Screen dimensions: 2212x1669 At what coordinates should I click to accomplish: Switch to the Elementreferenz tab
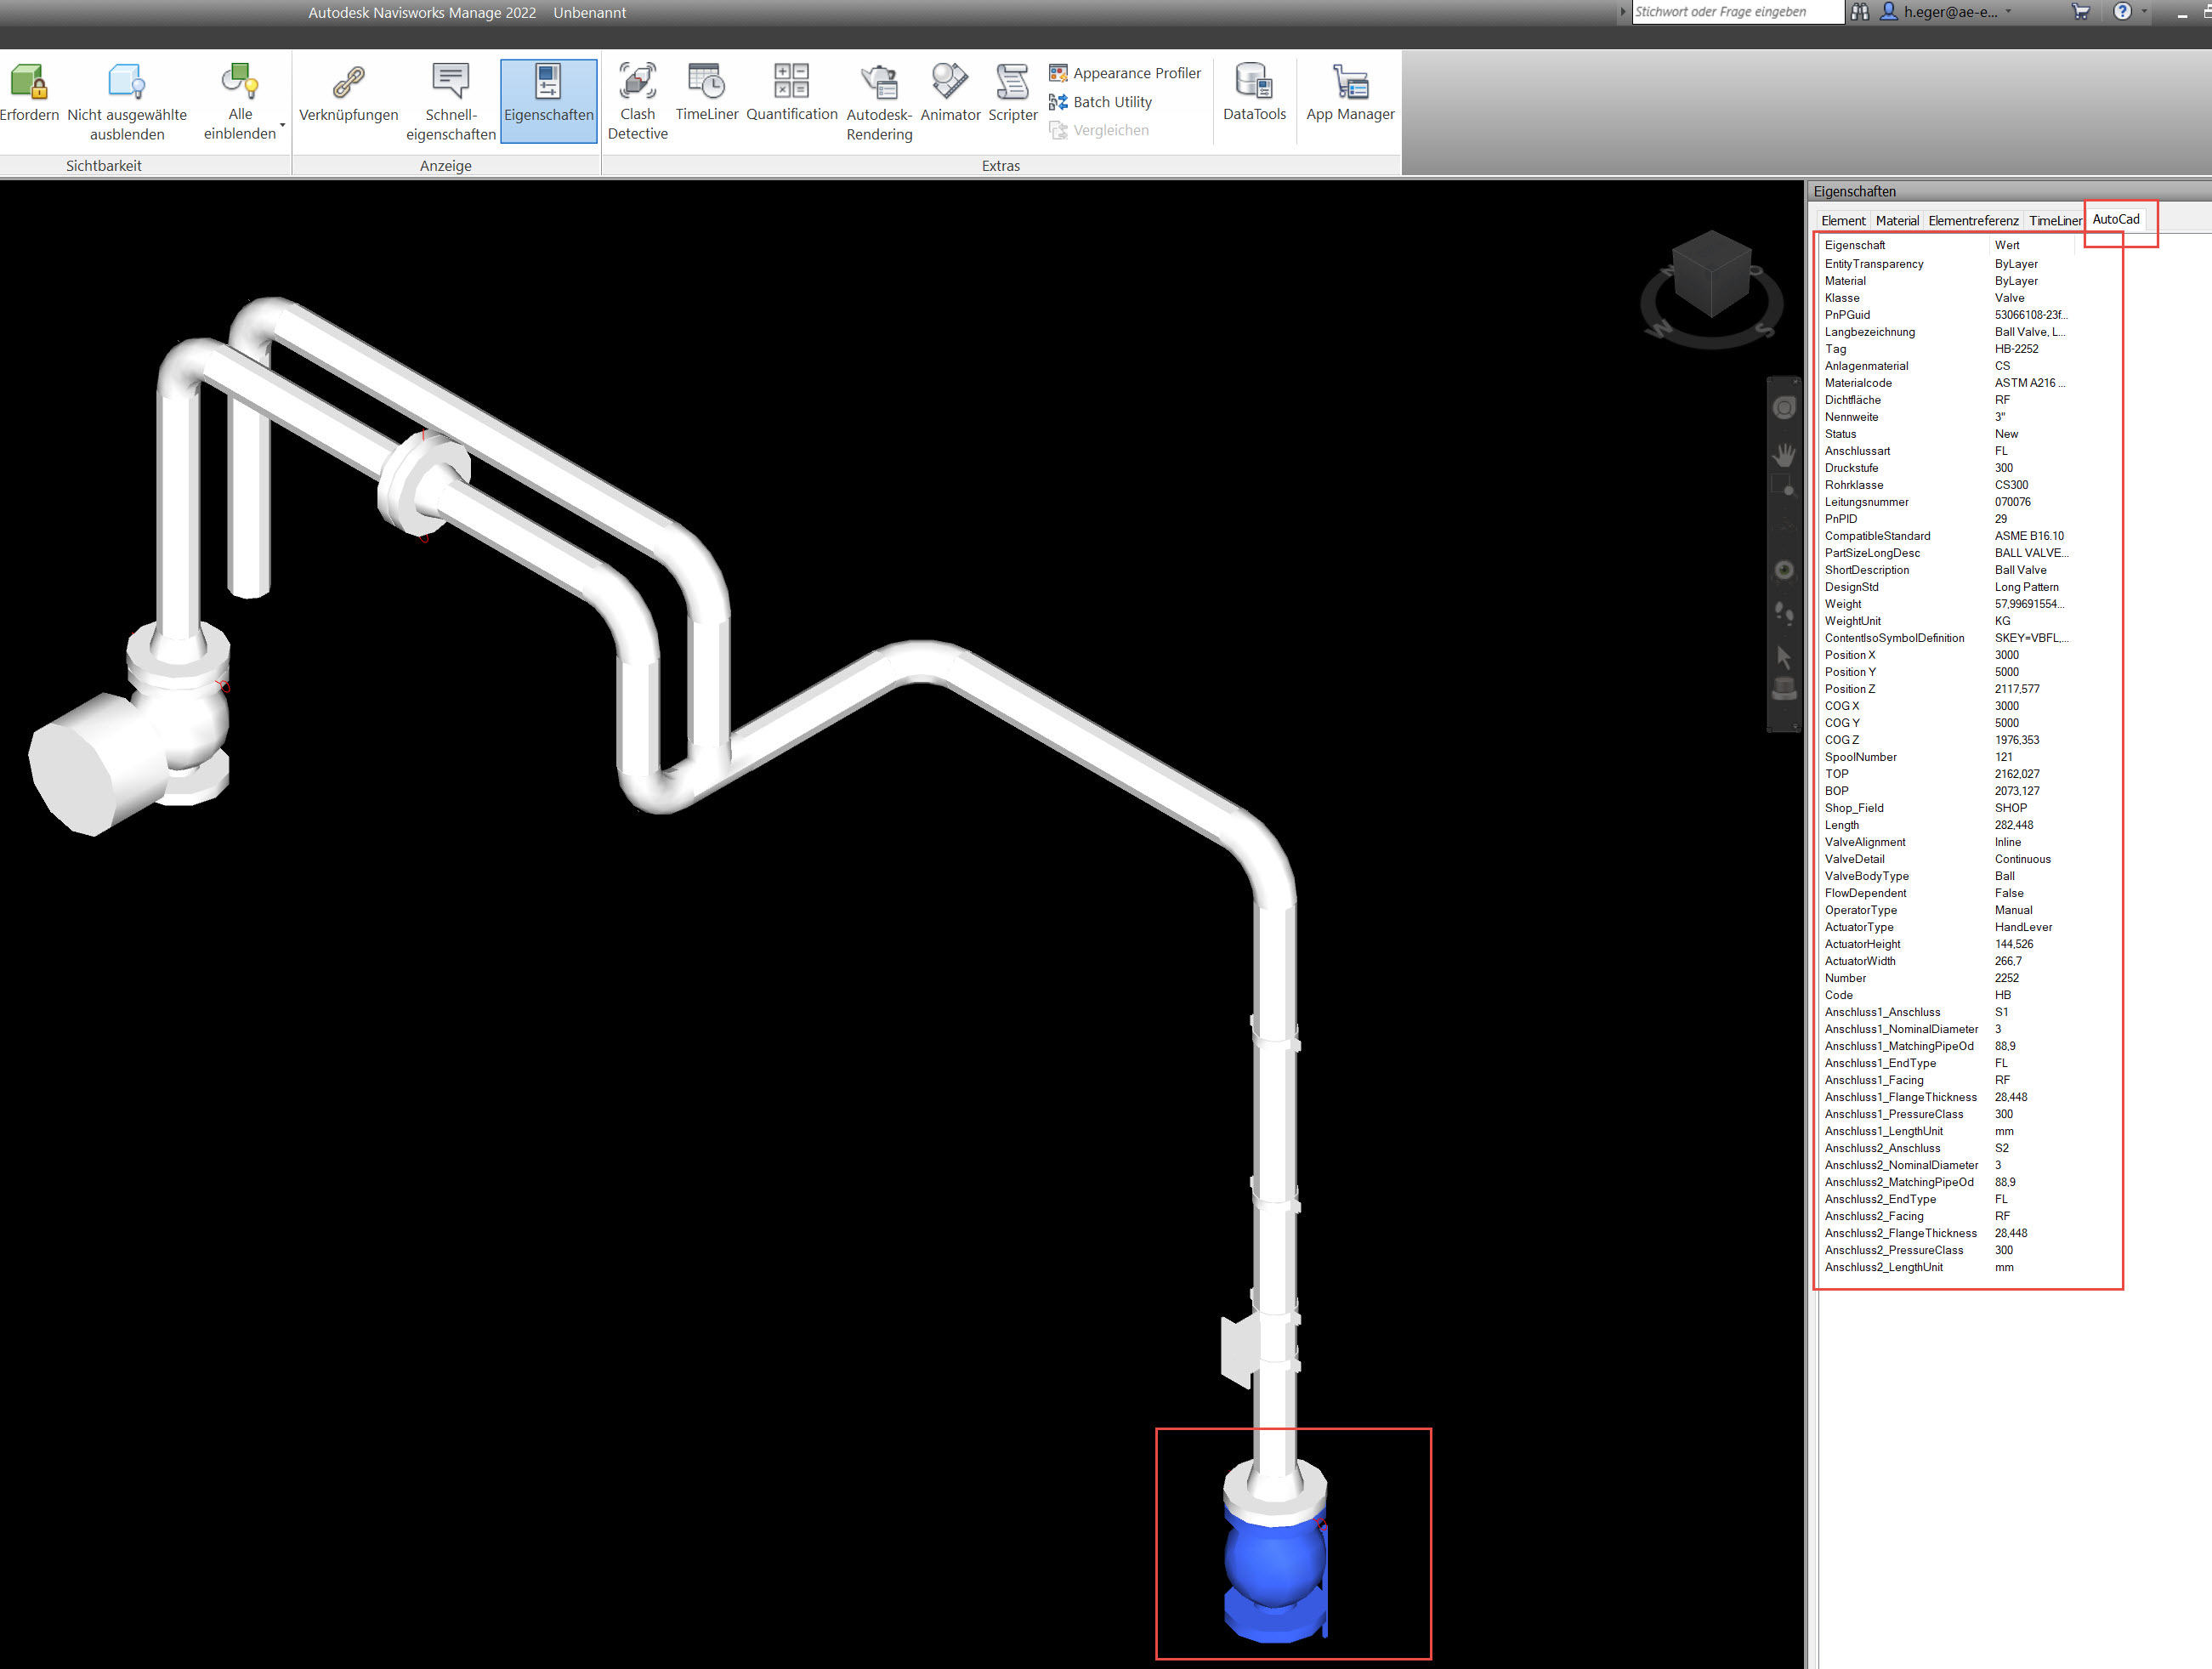coord(1972,221)
